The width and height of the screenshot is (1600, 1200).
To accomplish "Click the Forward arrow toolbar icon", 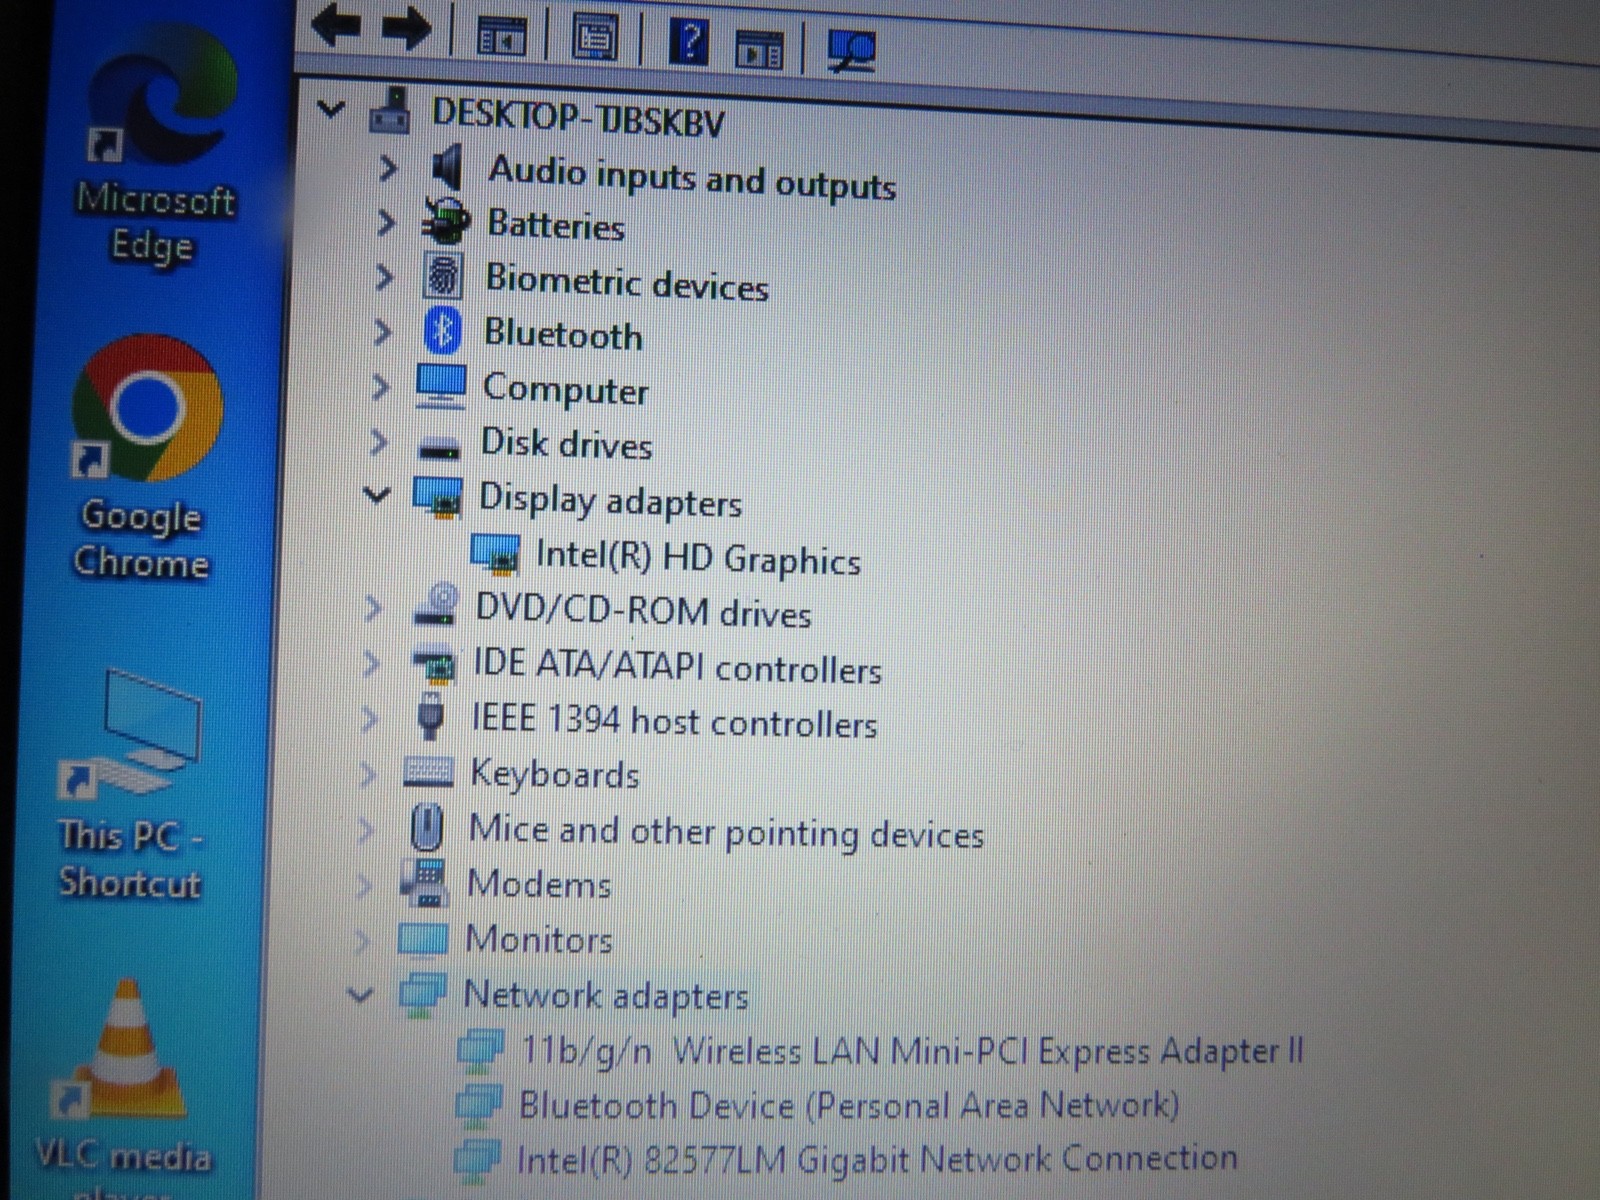I will pyautogui.click(x=407, y=29).
